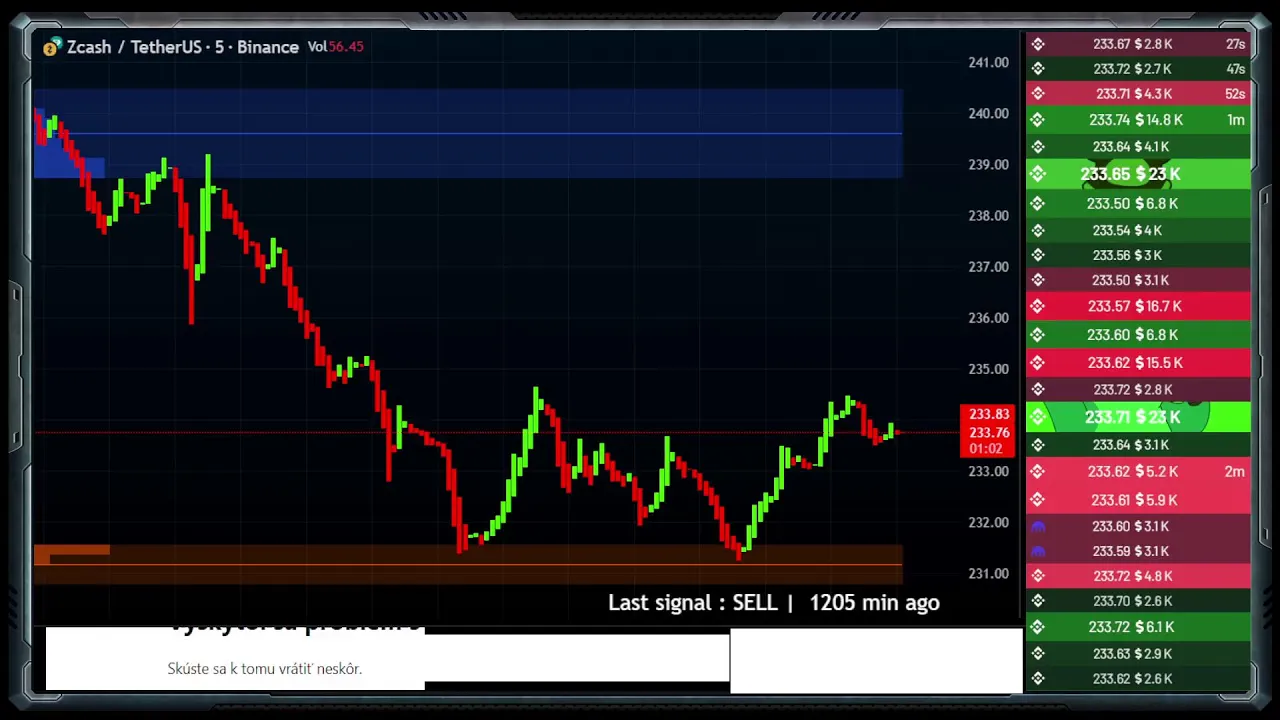The image size is (1280, 720).
Task: Click the Binance icon on the 233.56 $3K row
Action: (1038, 255)
